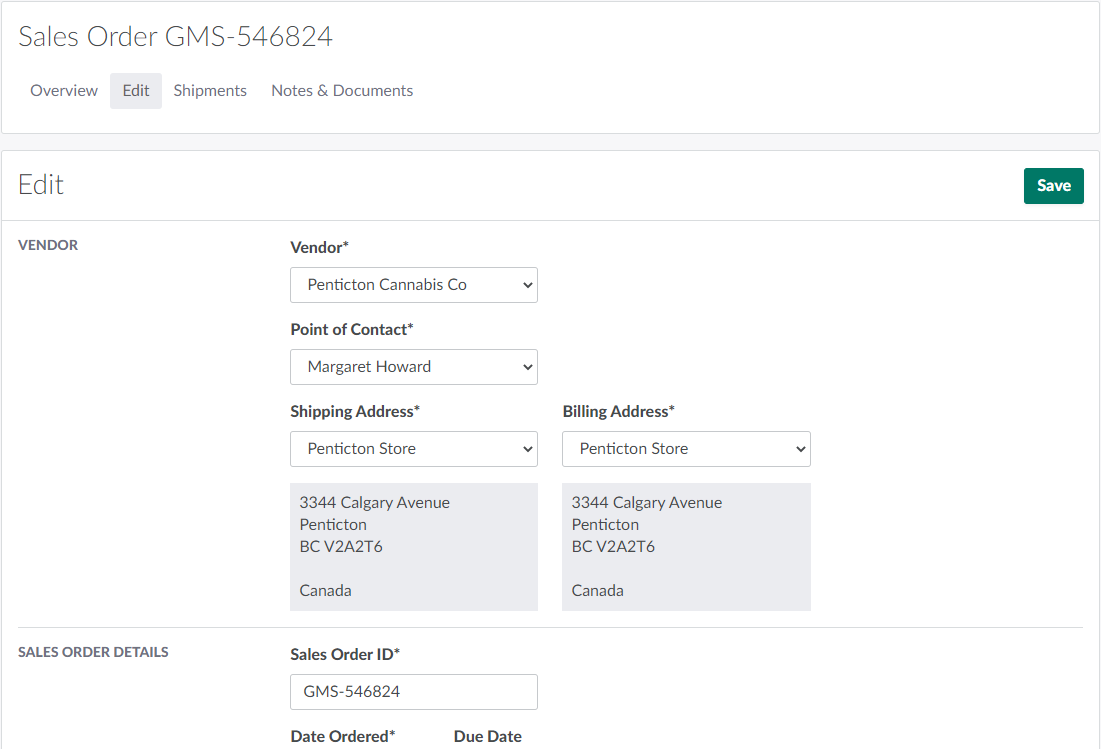Select the Edit tab
The height and width of the screenshot is (749, 1101).
coord(136,91)
